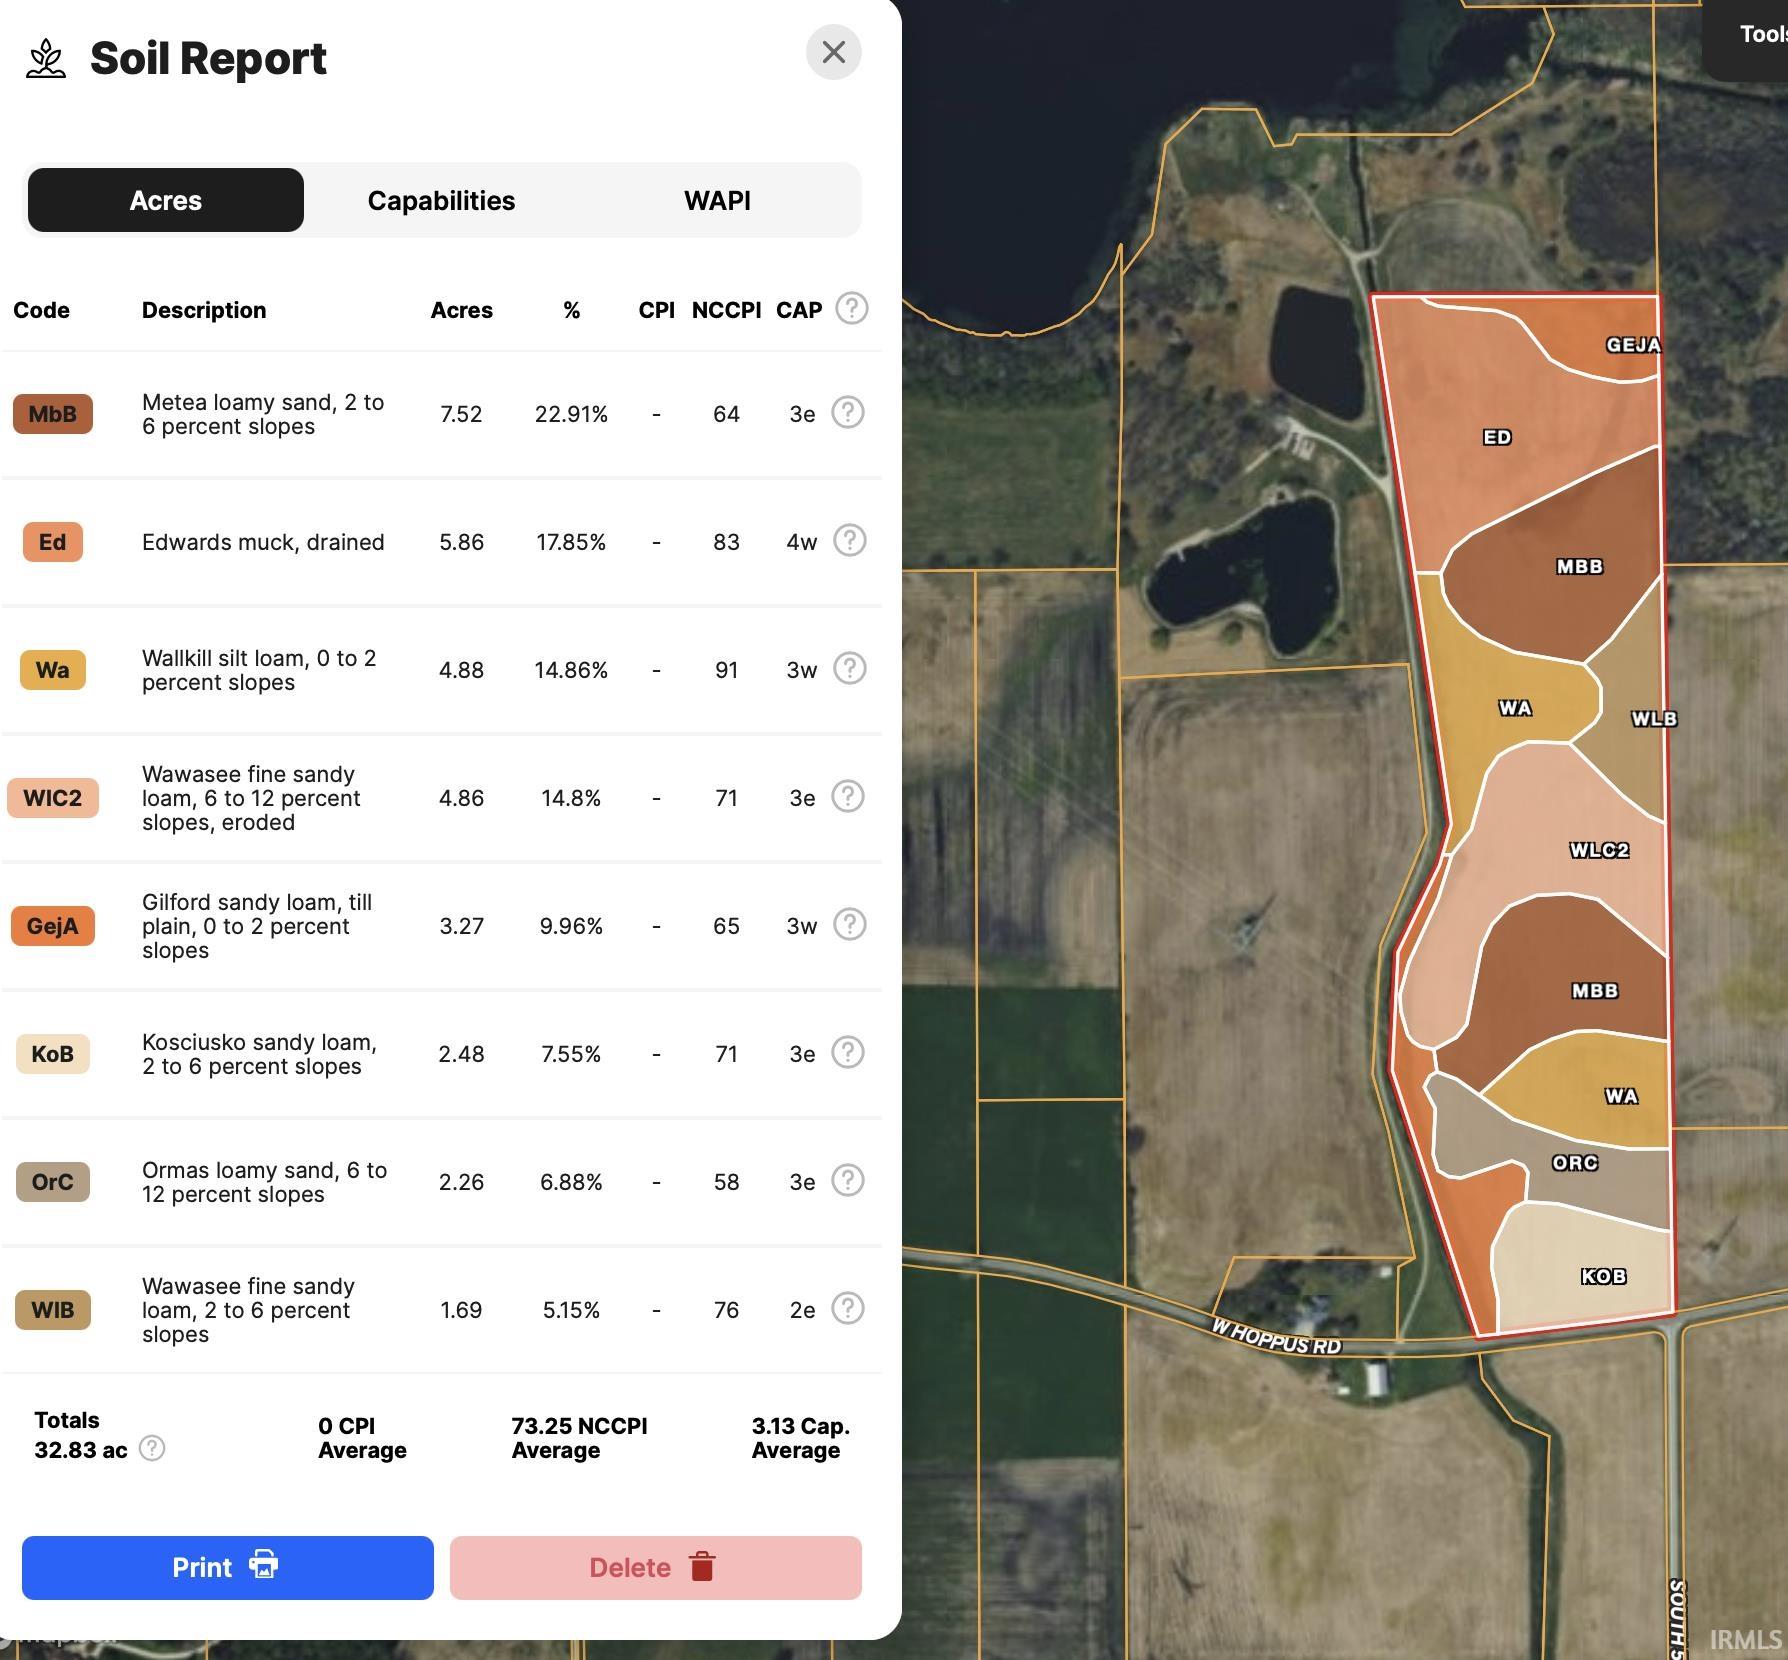
Task: Click help icon beside Totals 32.83 ac
Action: tap(152, 1448)
